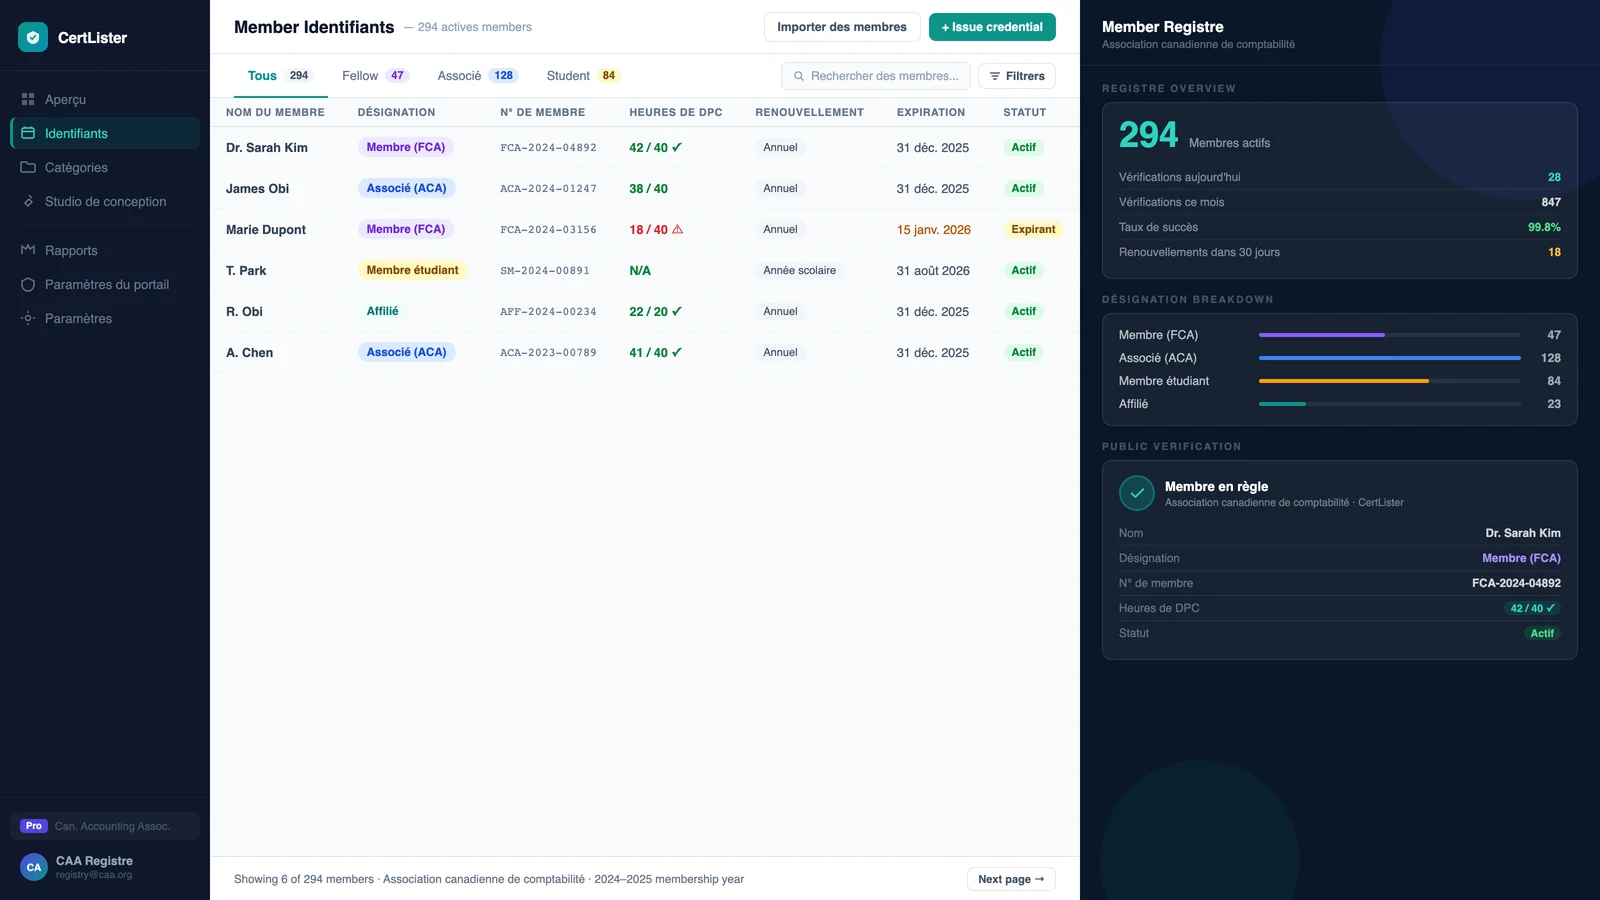Click the Expirant status badge
Image resolution: width=1600 pixels, height=900 pixels.
(x=1033, y=229)
